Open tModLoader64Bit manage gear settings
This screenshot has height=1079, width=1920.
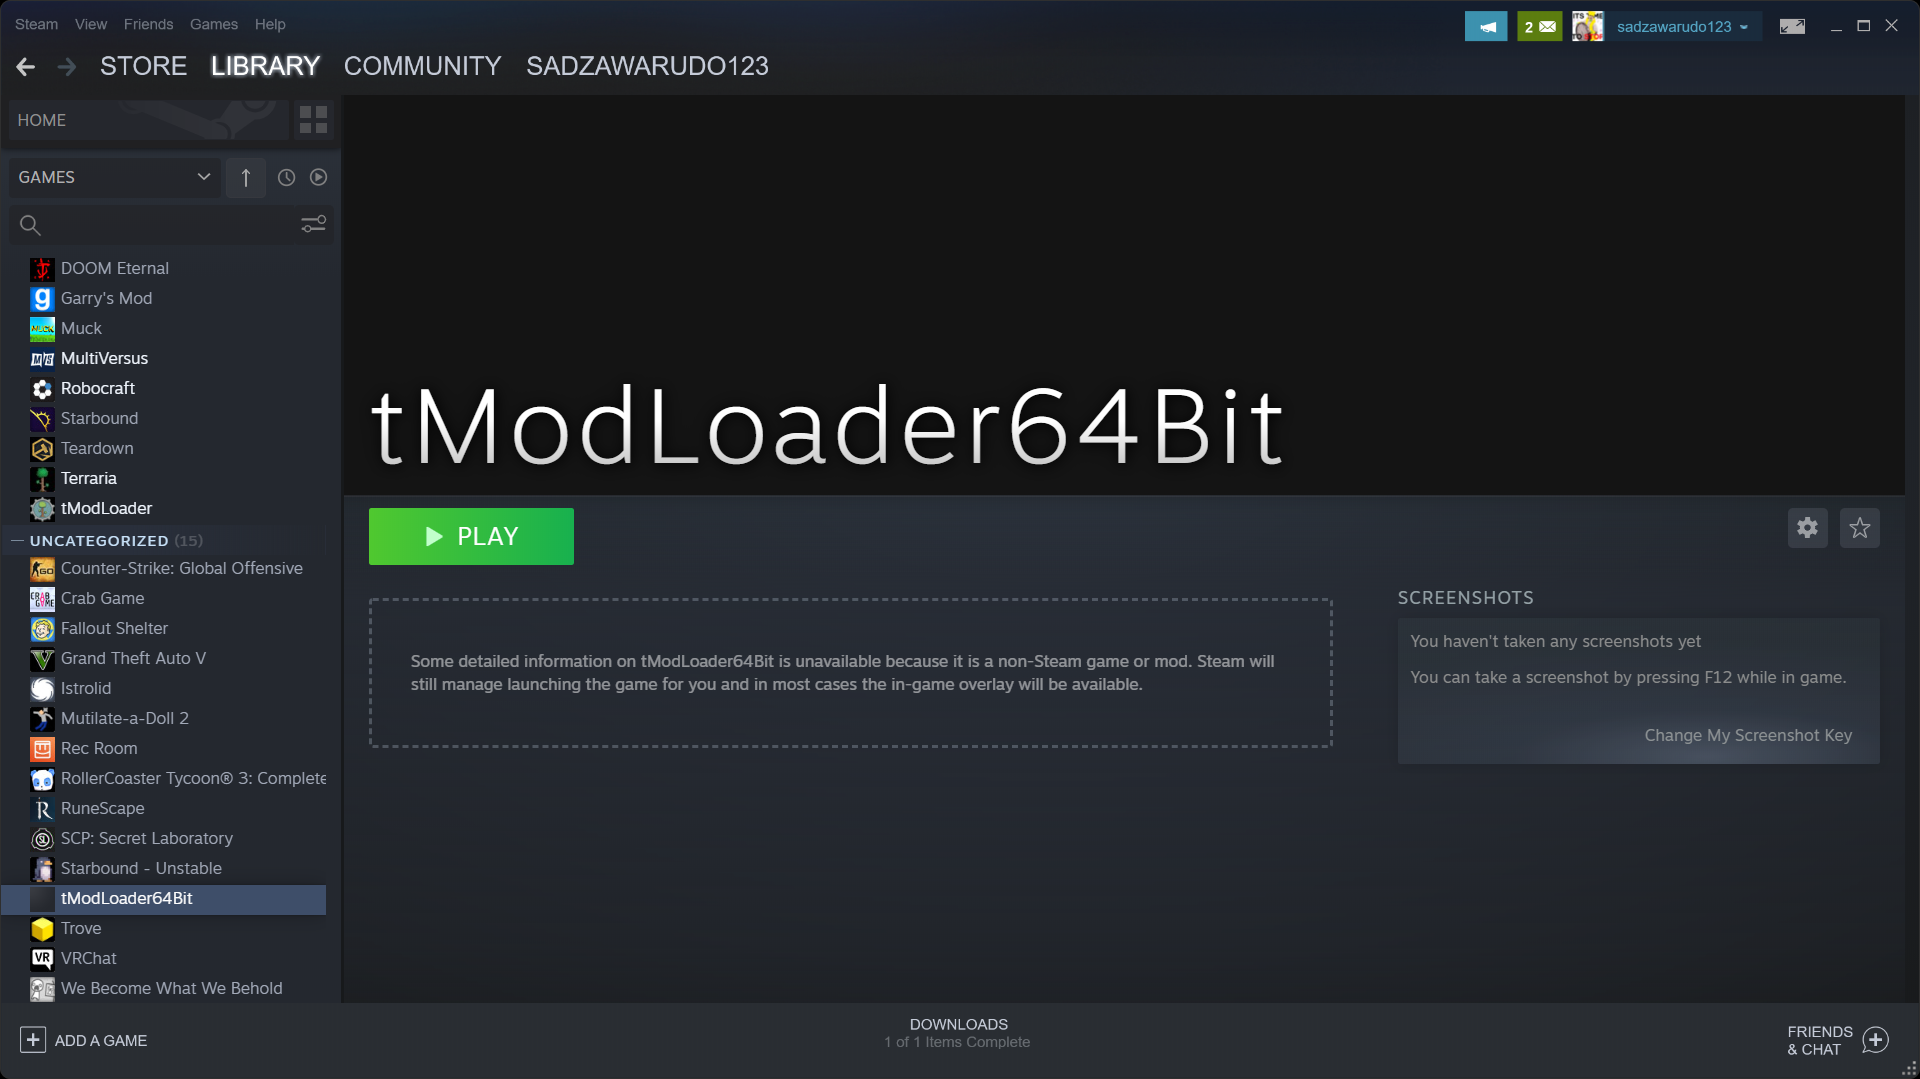[x=1808, y=528]
